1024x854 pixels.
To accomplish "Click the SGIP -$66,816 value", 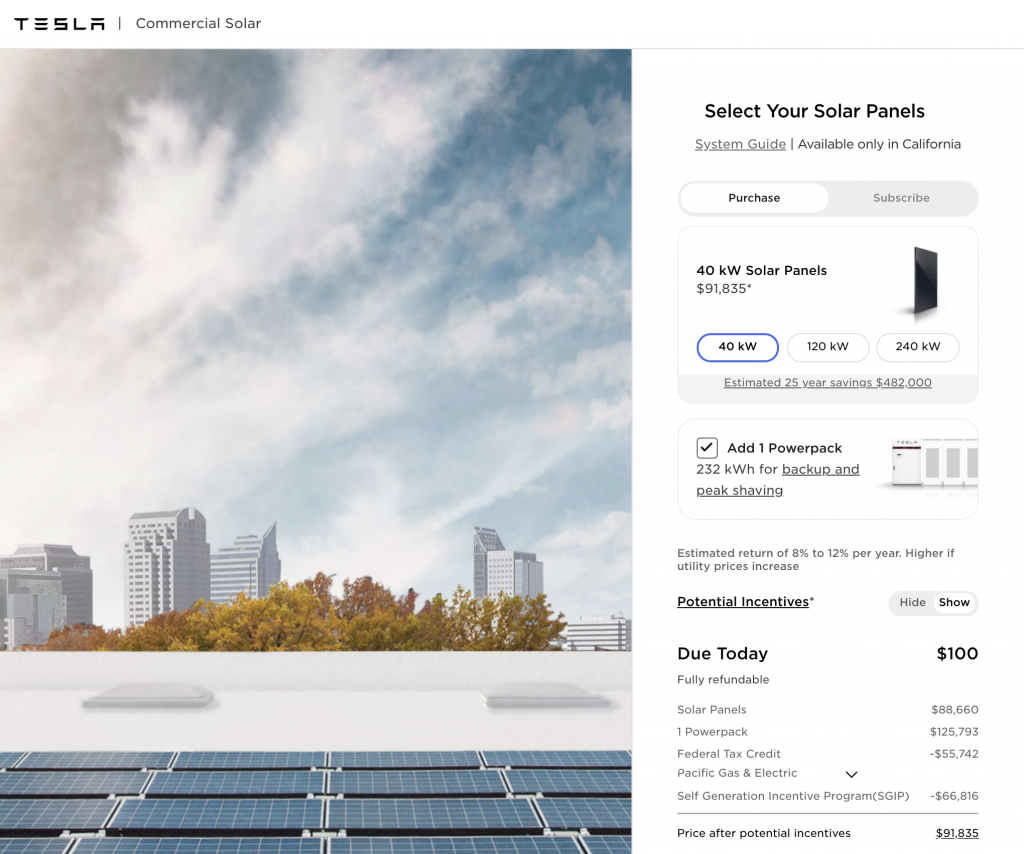I will pos(954,796).
